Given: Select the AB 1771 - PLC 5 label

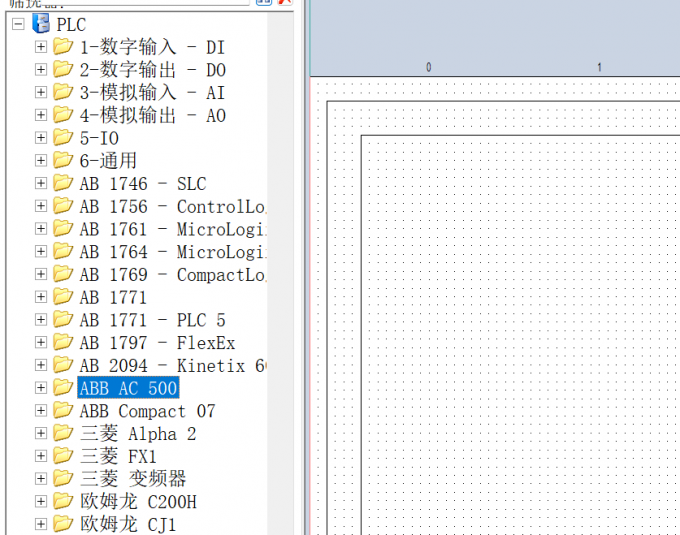Looking at the screenshot, I should (x=153, y=320).
